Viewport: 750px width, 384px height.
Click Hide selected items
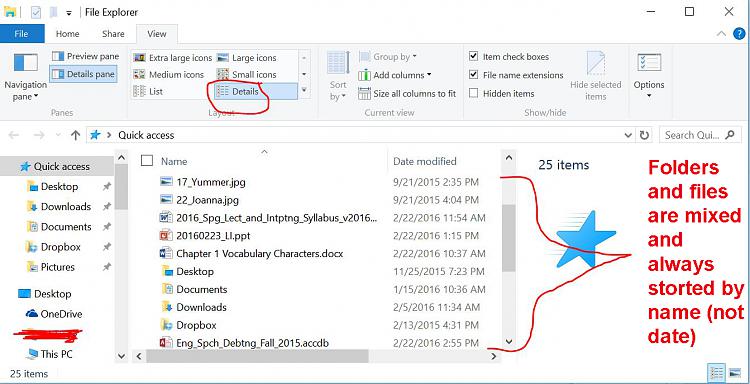pos(596,77)
